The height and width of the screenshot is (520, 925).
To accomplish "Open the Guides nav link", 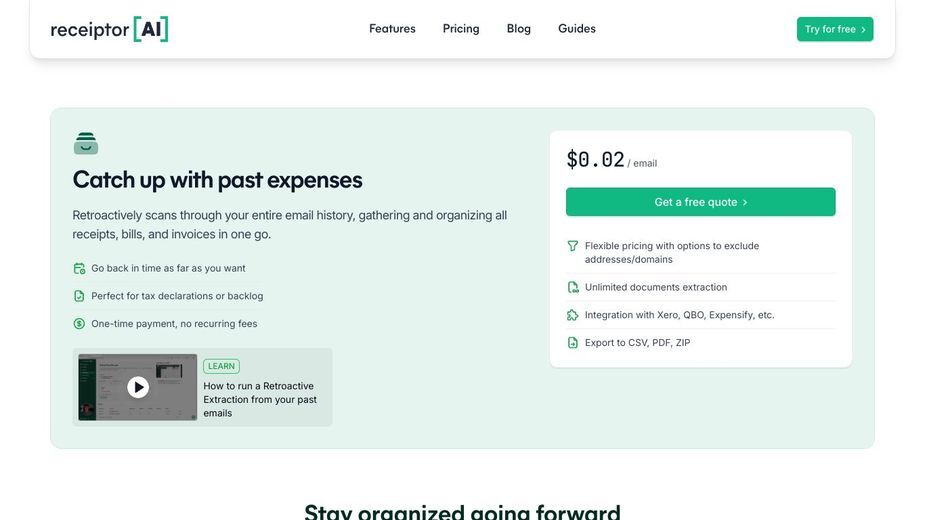I will pos(576,28).
